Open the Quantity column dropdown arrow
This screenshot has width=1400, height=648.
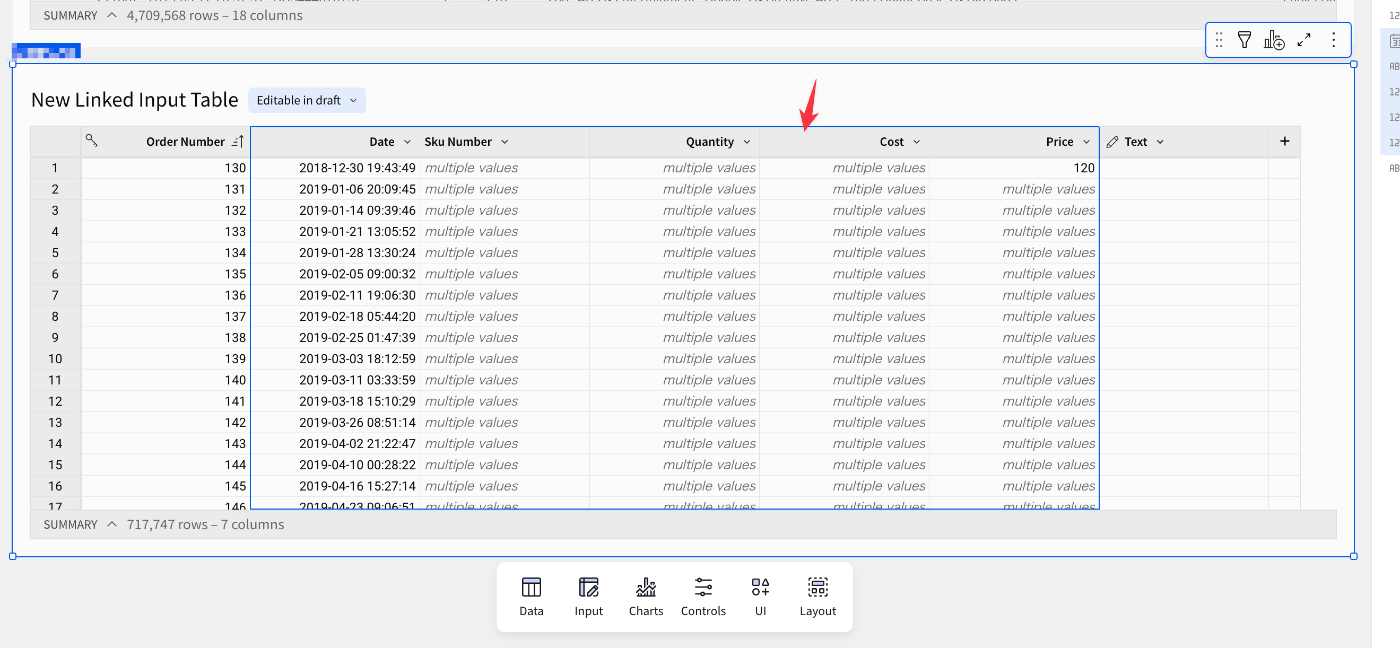(x=747, y=142)
